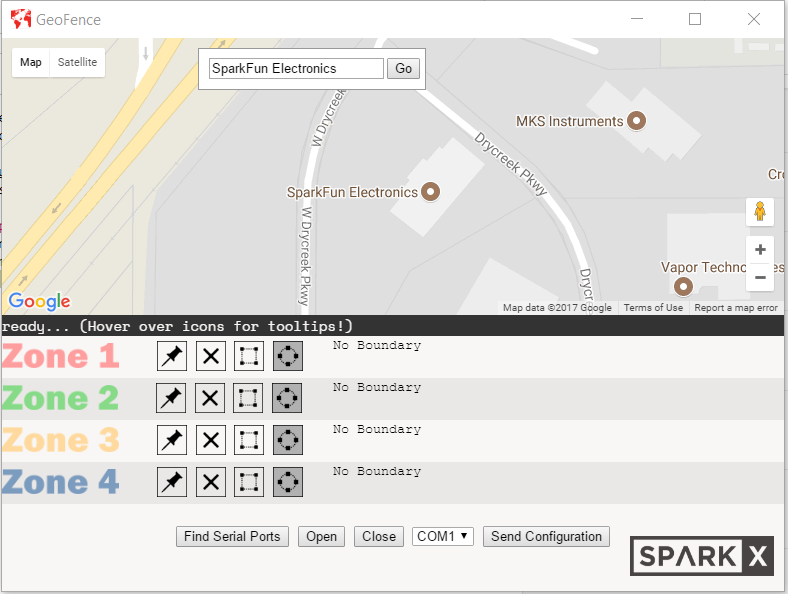Click the SparkX logo
788x594 pixels.
pyautogui.click(x=702, y=556)
